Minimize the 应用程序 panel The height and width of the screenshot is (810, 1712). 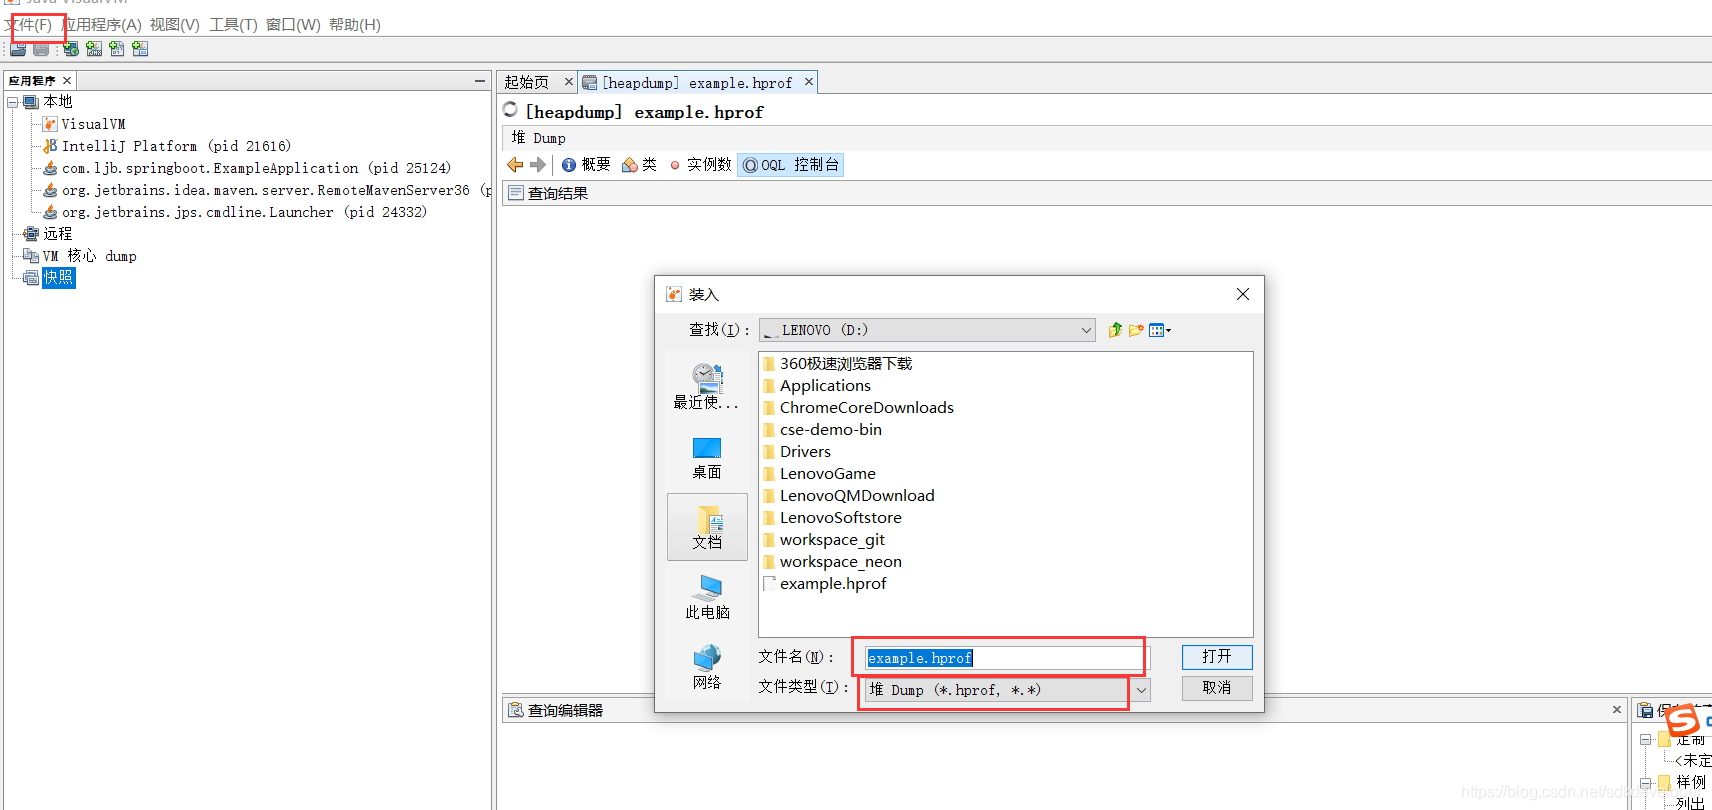pos(480,81)
